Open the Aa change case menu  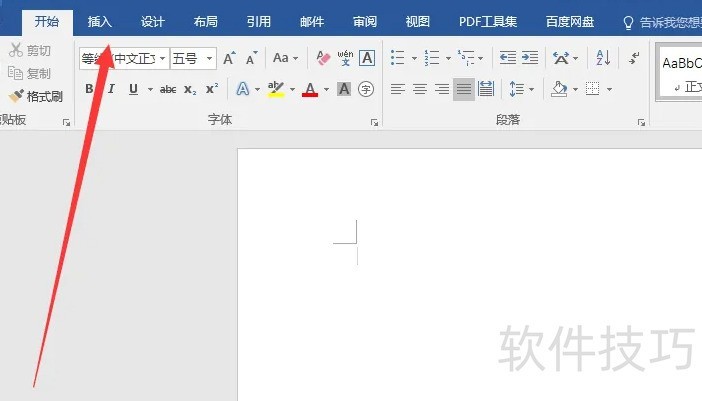pyautogui.click(x=285, y=58)
